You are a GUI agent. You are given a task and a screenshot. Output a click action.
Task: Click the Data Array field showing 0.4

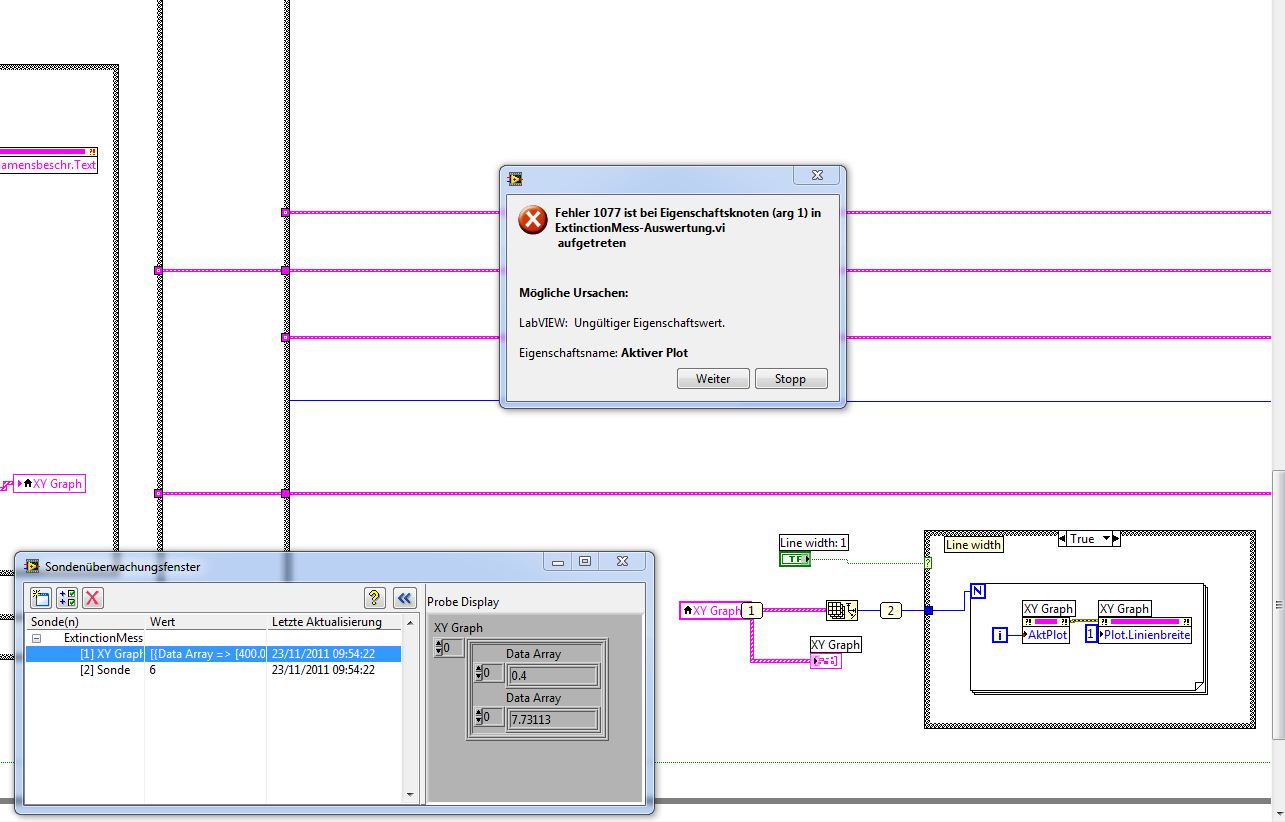point(552,676)
